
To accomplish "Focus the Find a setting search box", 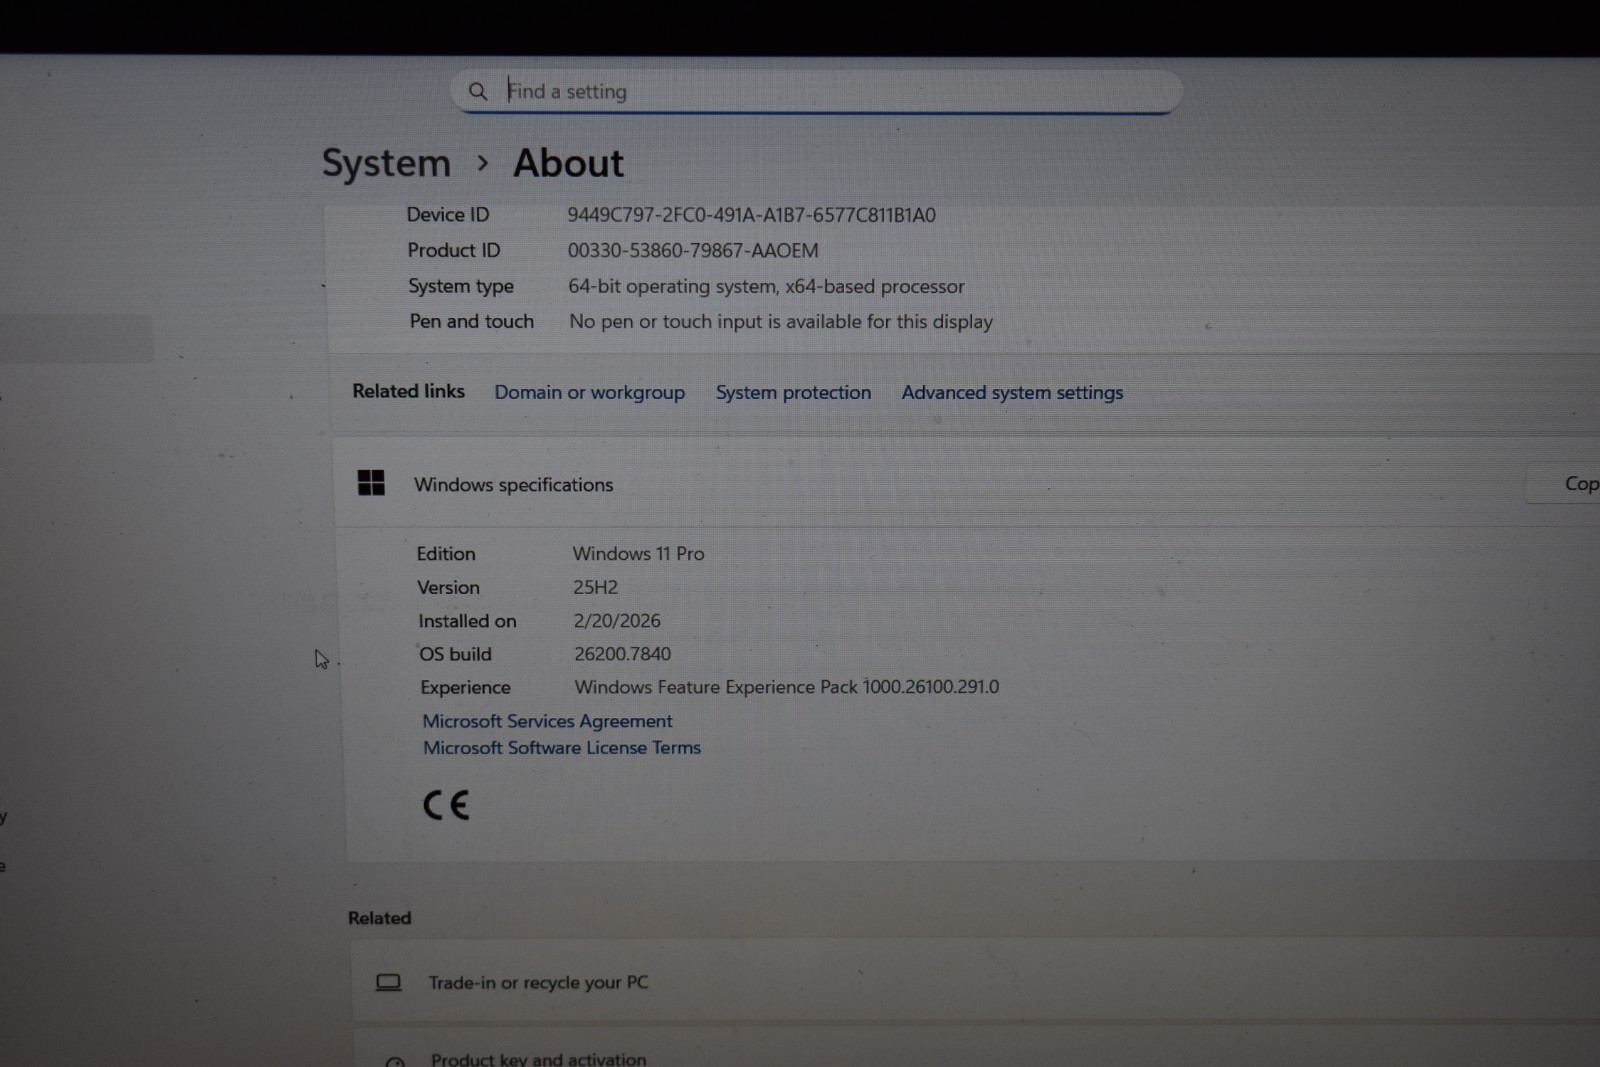I will click(x=816, y=91).
